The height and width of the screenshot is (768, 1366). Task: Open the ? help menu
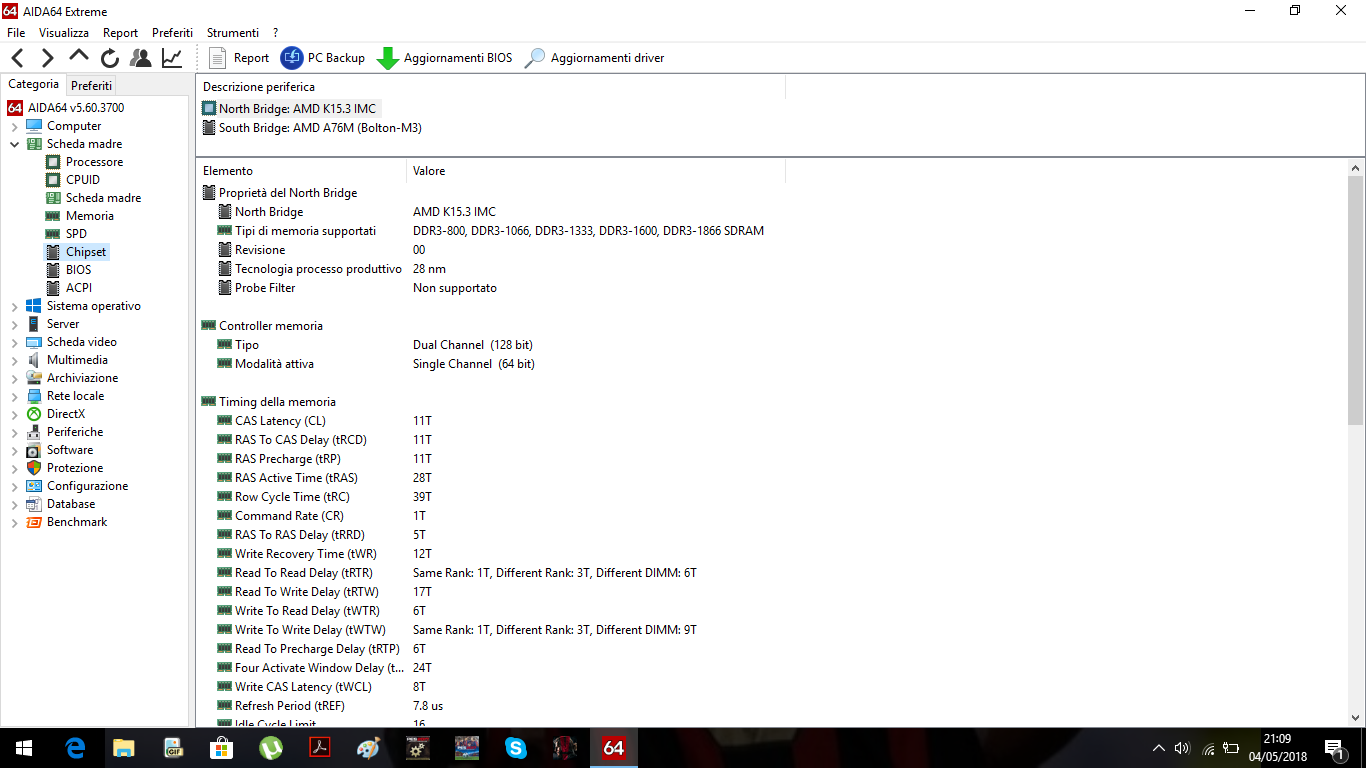click(x=276, y=33)
